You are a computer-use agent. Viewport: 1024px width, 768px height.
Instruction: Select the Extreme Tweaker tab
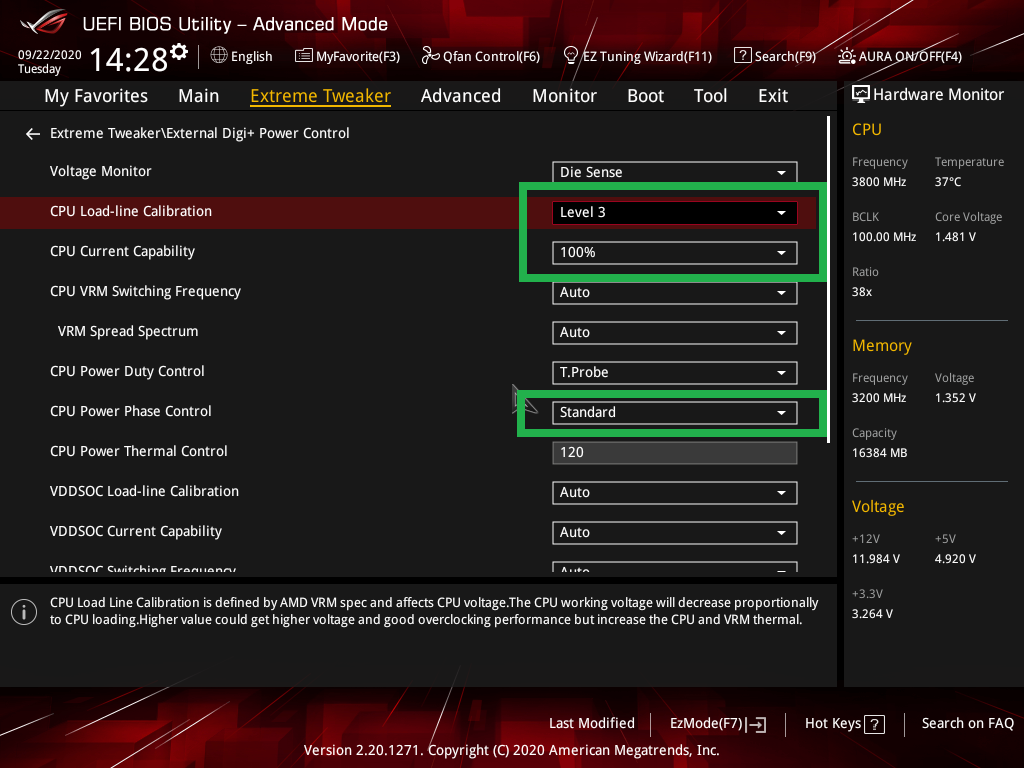(320, 96)
